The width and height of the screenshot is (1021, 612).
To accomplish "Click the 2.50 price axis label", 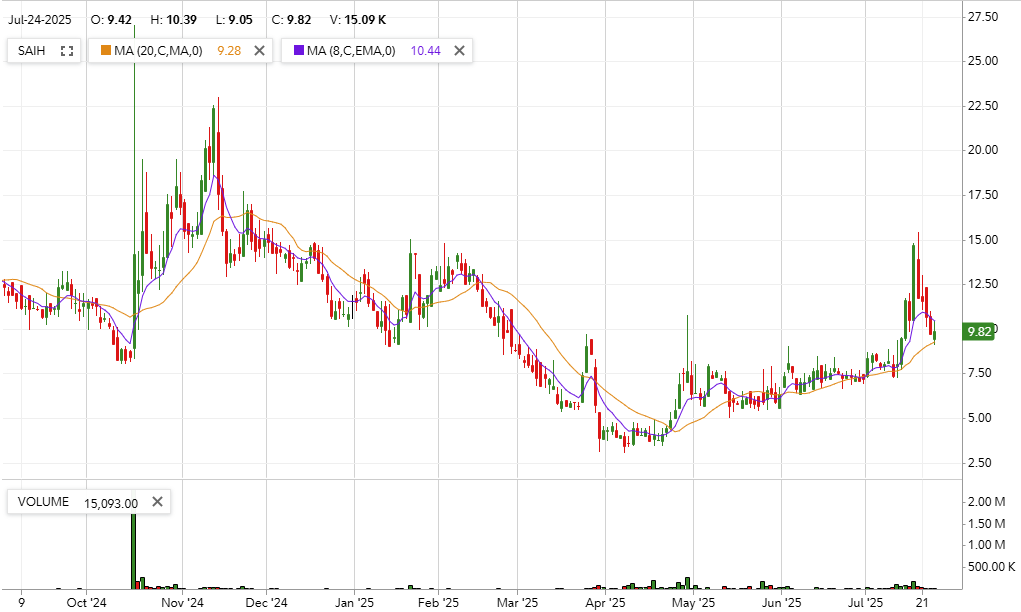I will [979, 463].
